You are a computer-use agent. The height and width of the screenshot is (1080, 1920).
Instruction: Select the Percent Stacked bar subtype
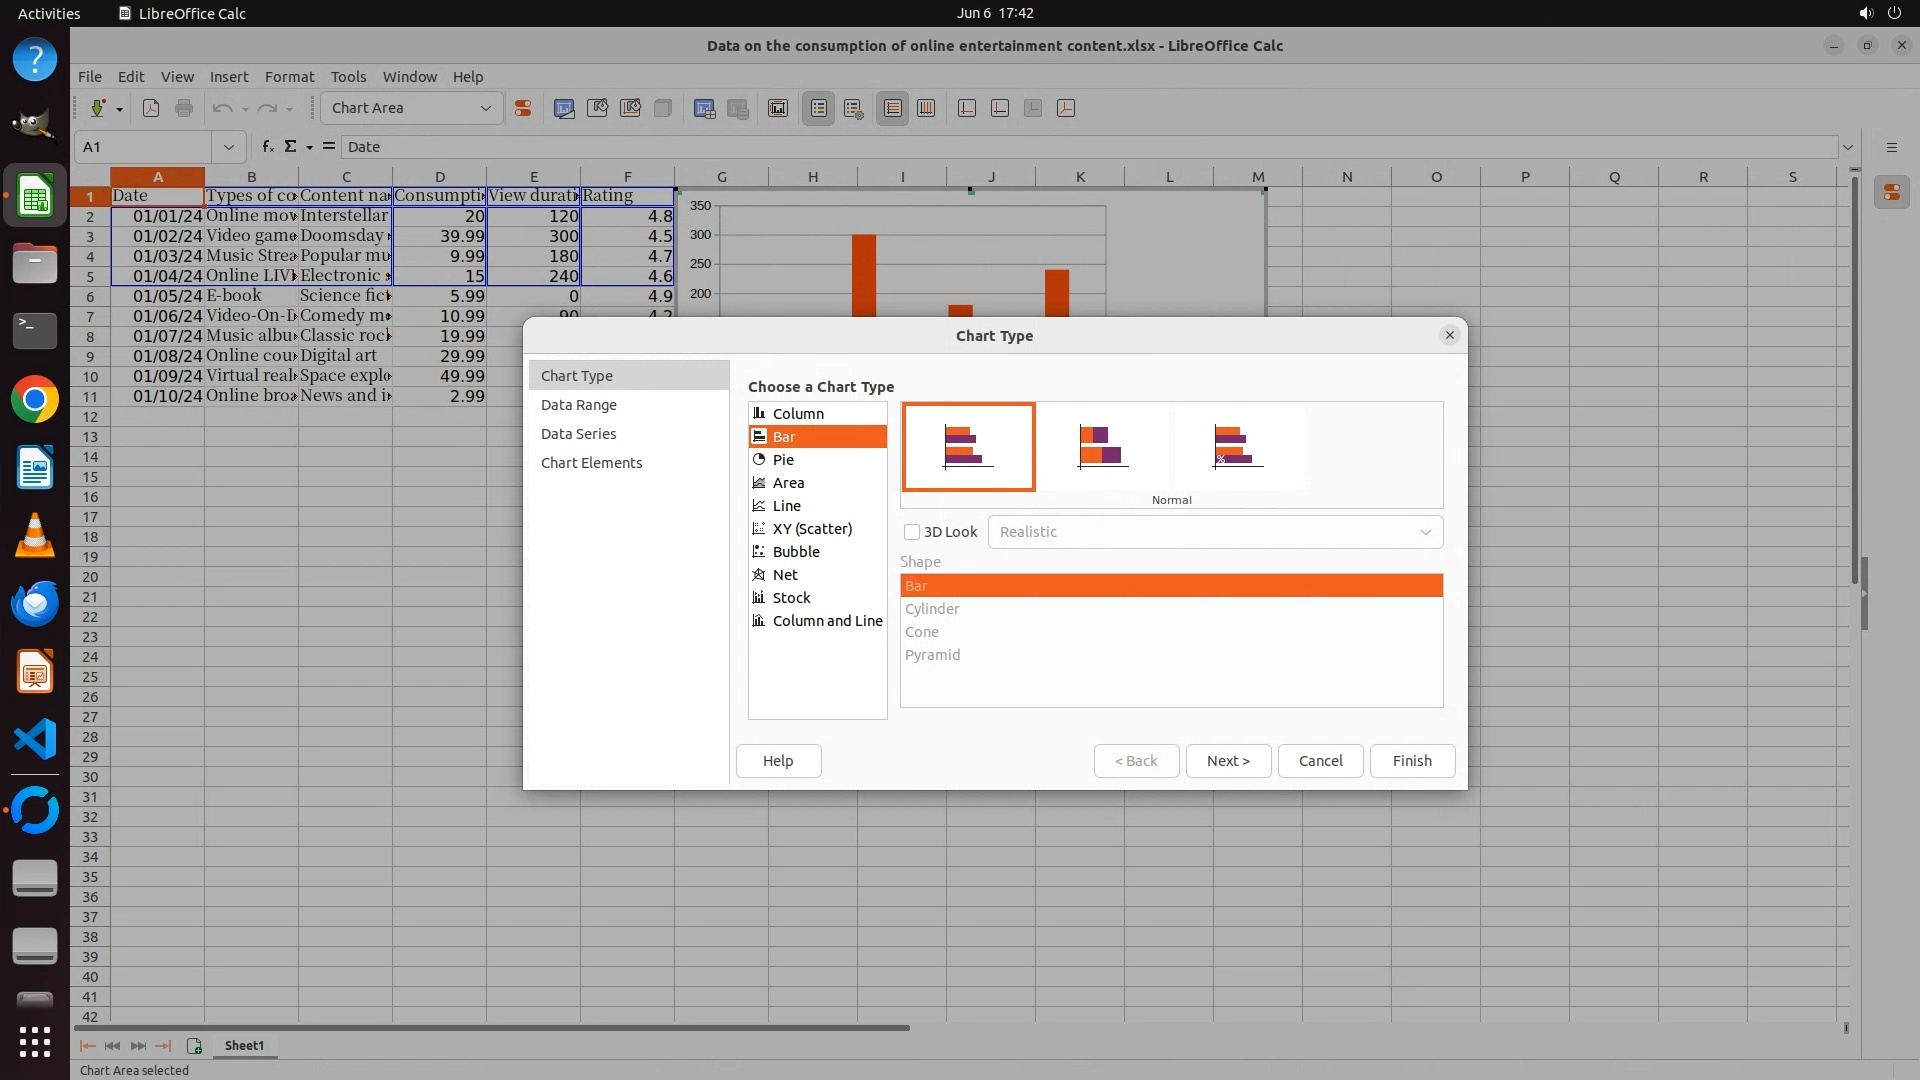pyautogui.click(x=1237, y=447)
